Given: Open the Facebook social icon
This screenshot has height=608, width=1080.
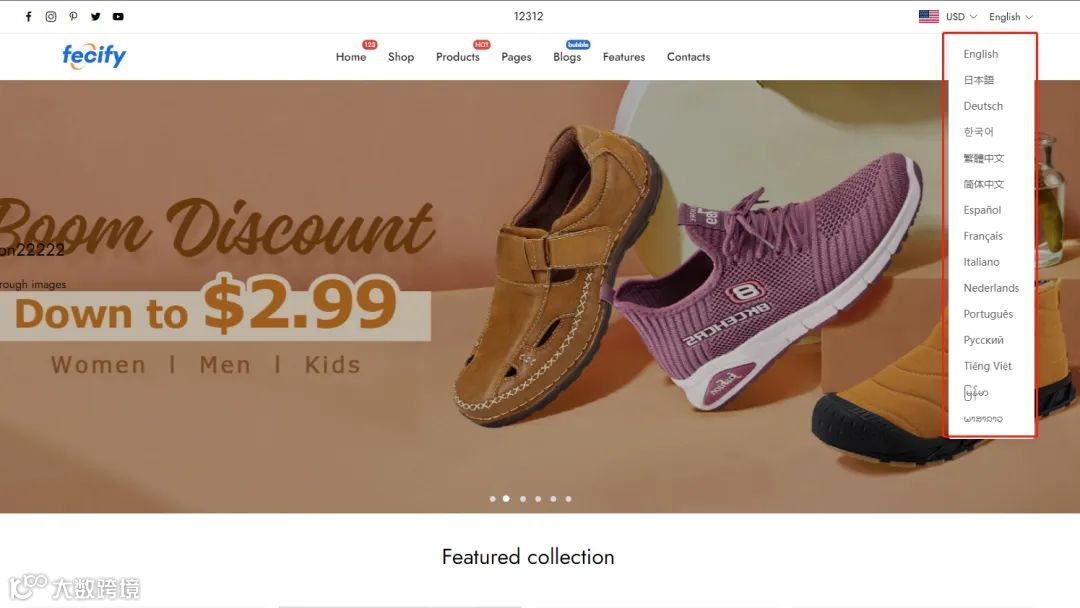Looking at the screenshot, I should pos(28,17).
